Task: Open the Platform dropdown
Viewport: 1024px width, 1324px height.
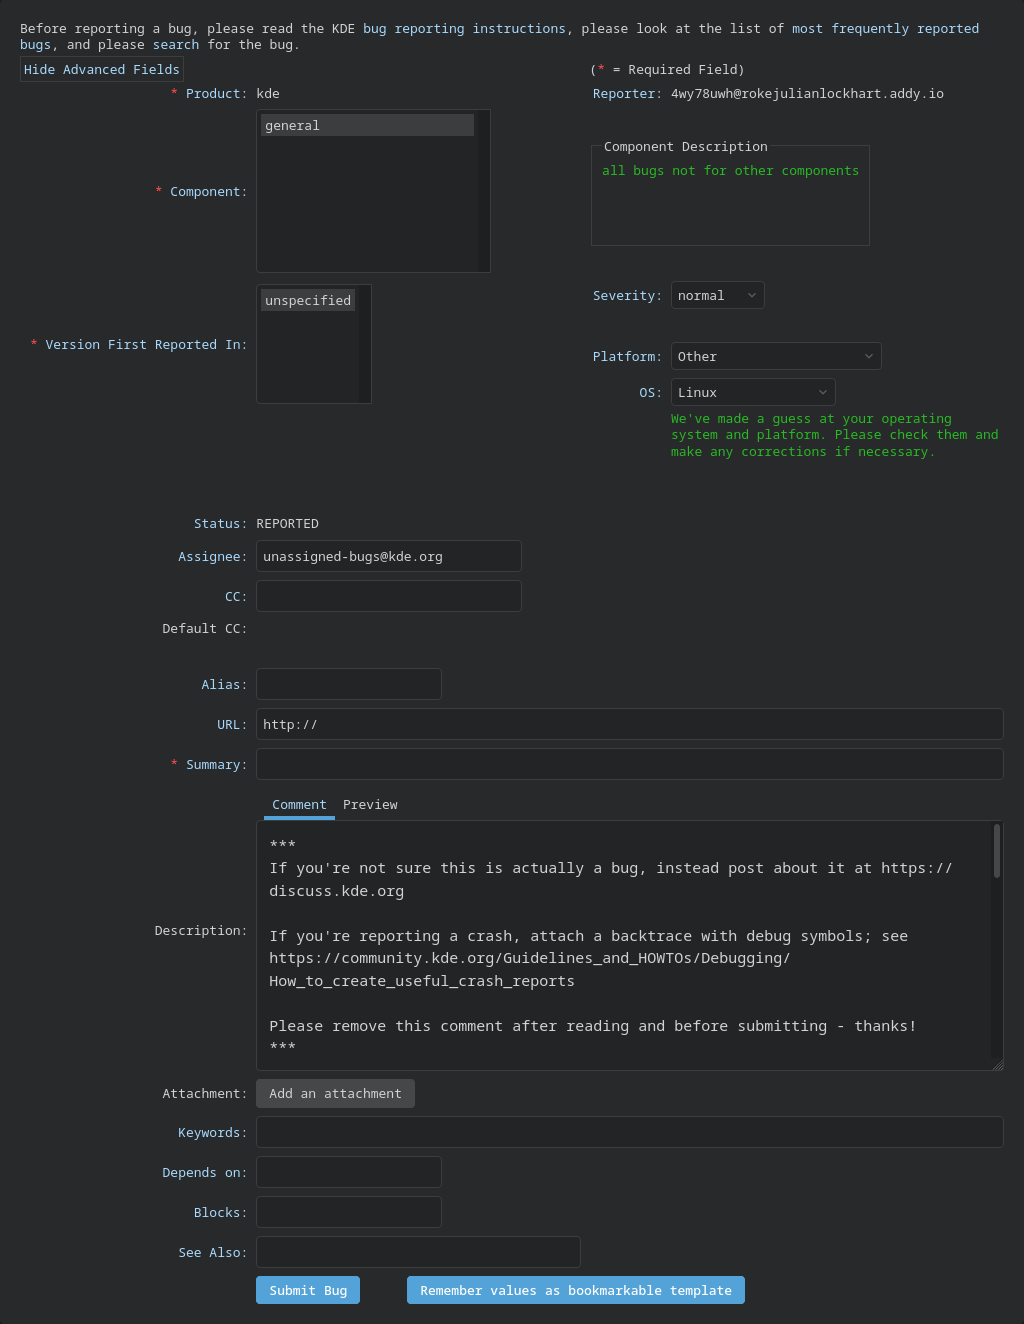Action: click(x=776, y=356)
